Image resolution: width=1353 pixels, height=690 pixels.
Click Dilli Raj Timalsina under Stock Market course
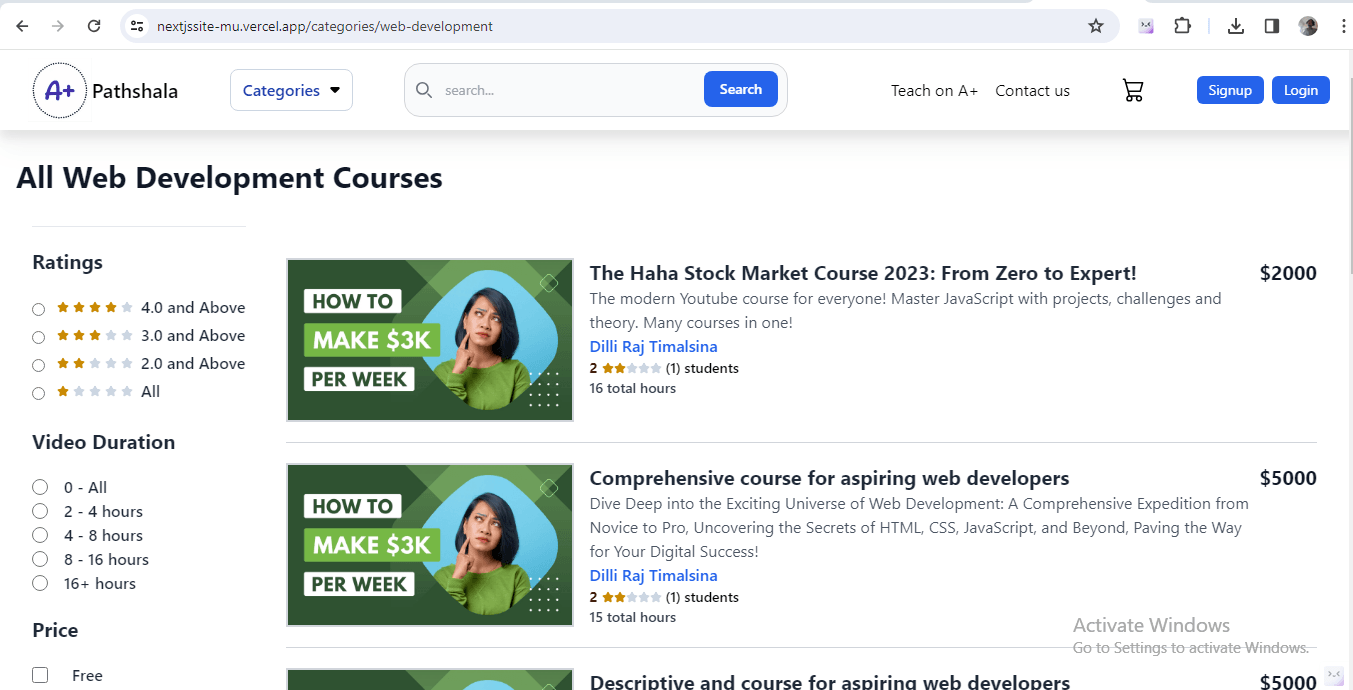653,347
